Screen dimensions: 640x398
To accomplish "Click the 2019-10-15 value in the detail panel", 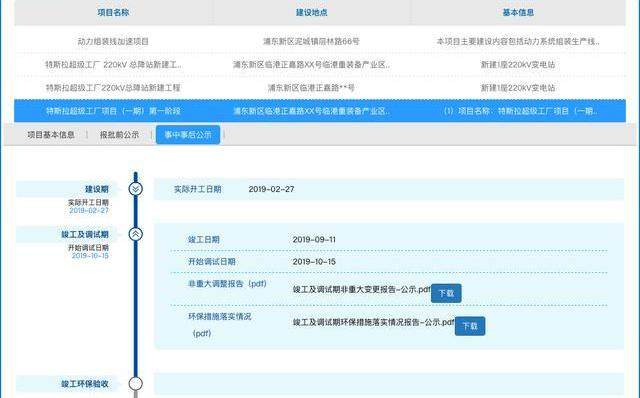I will 314,262.
